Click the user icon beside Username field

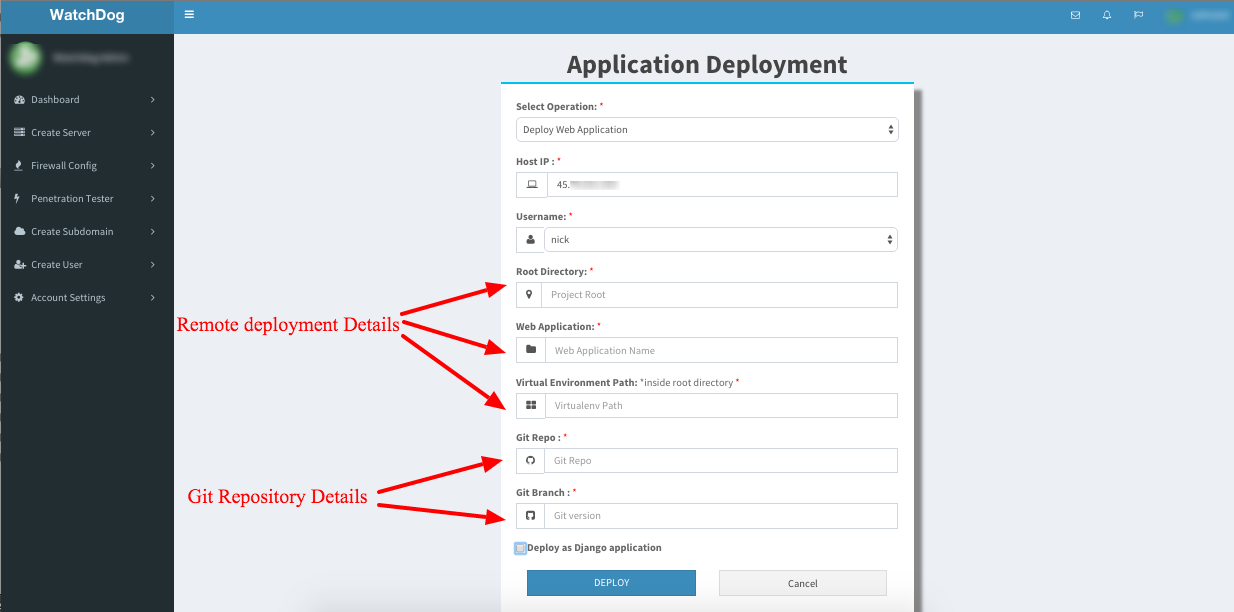coord(530,240)
